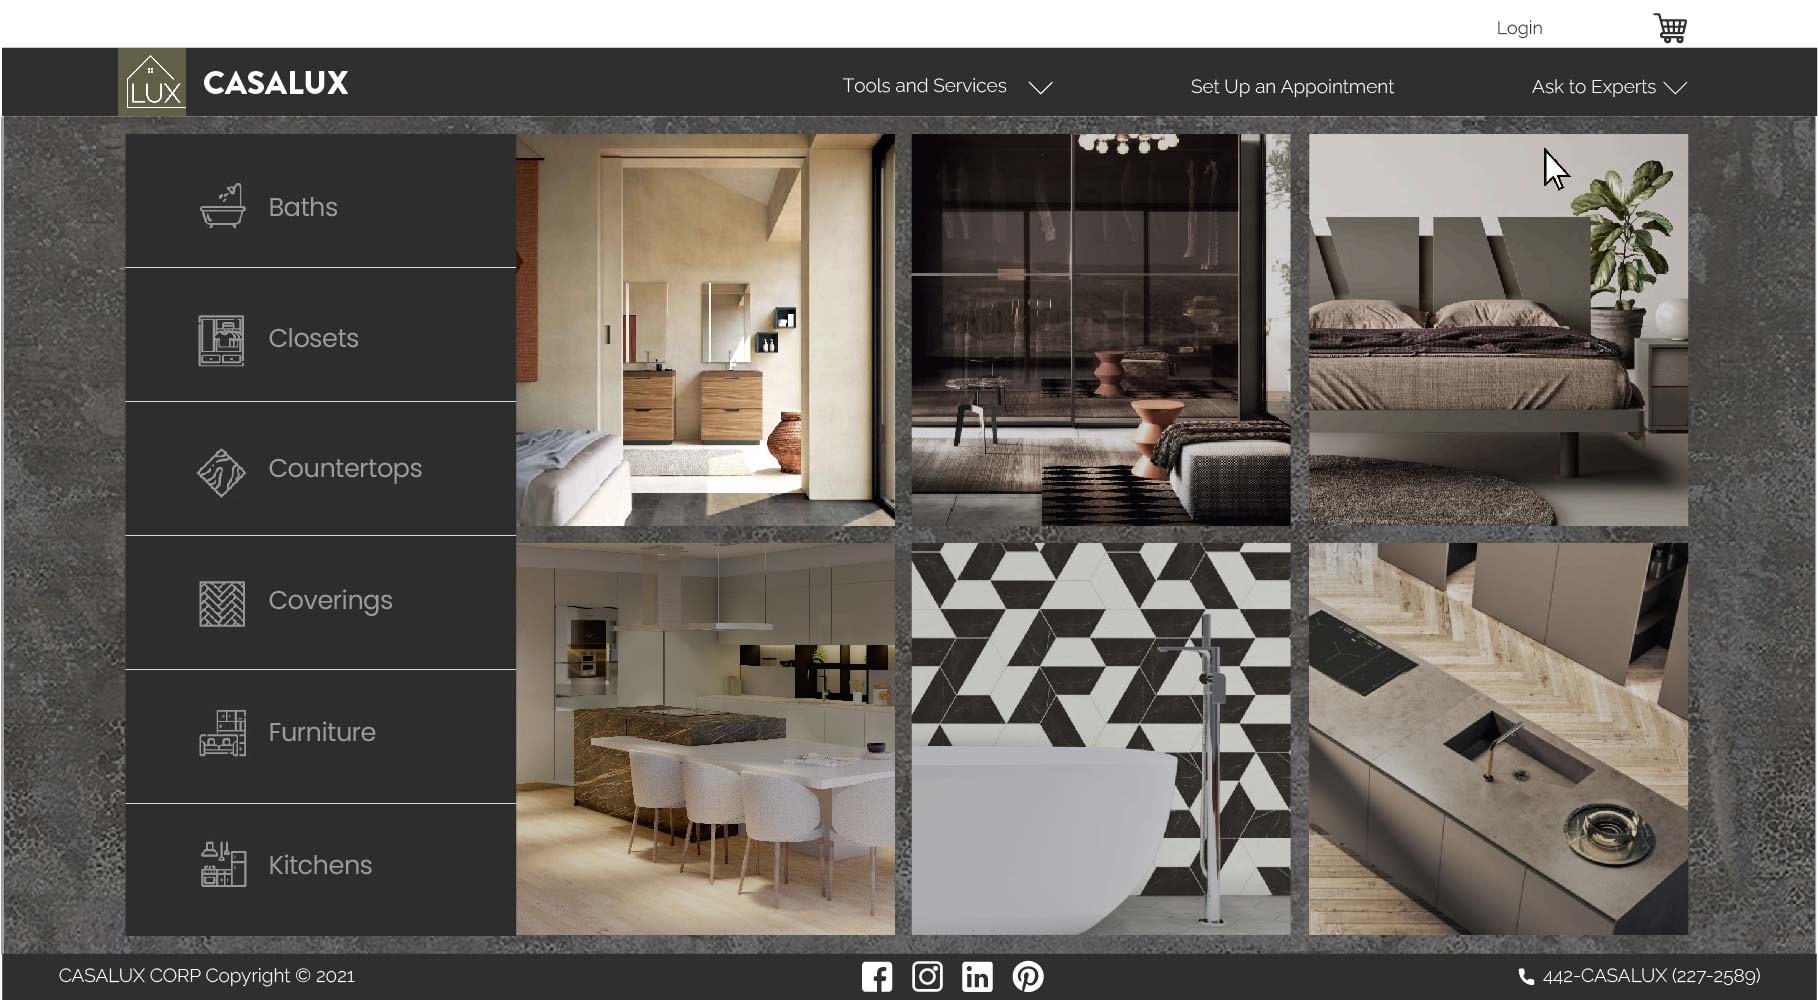The width and height of the screenshot is (1818, 1000).
Task: Click the Baths bathtub icon
Action: click(x=222, y=206)
